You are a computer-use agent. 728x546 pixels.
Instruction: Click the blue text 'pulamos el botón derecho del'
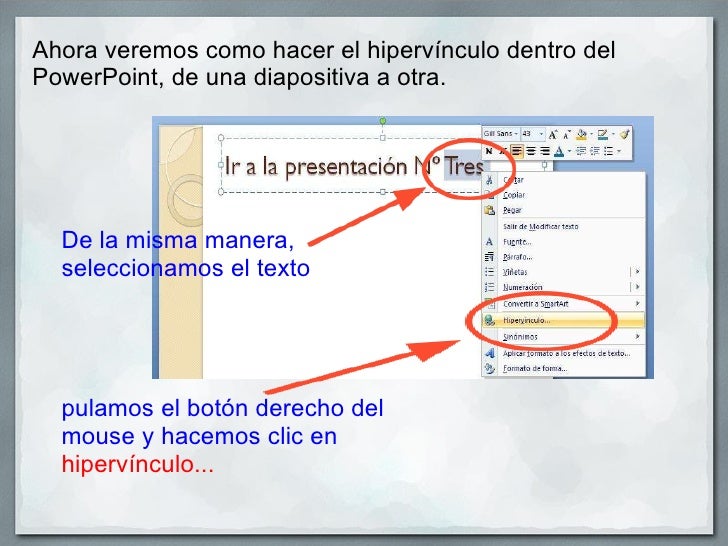click(222, 409)
